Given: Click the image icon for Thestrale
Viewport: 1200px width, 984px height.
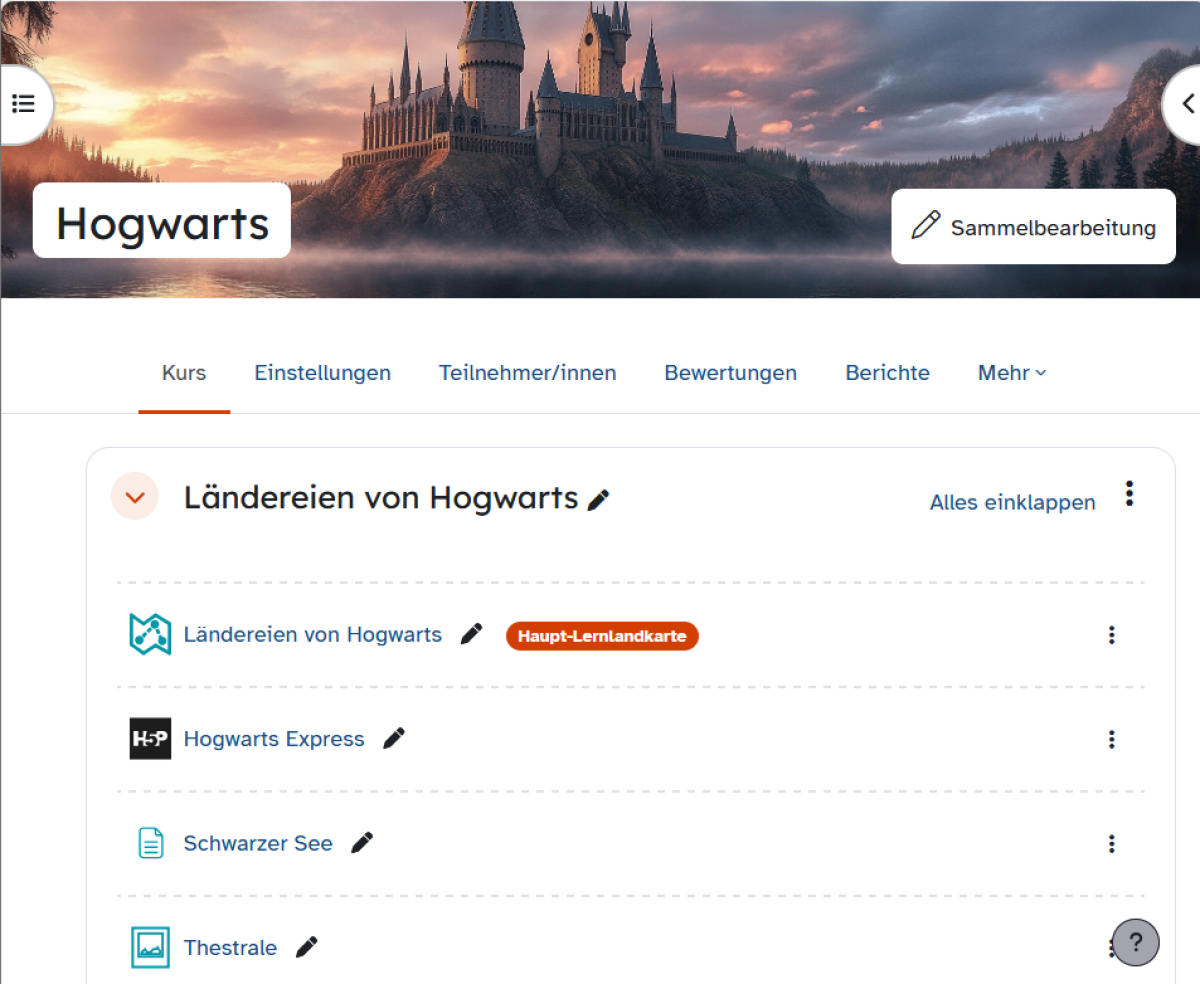Looking at the screenshot, I should coord(150,947).
